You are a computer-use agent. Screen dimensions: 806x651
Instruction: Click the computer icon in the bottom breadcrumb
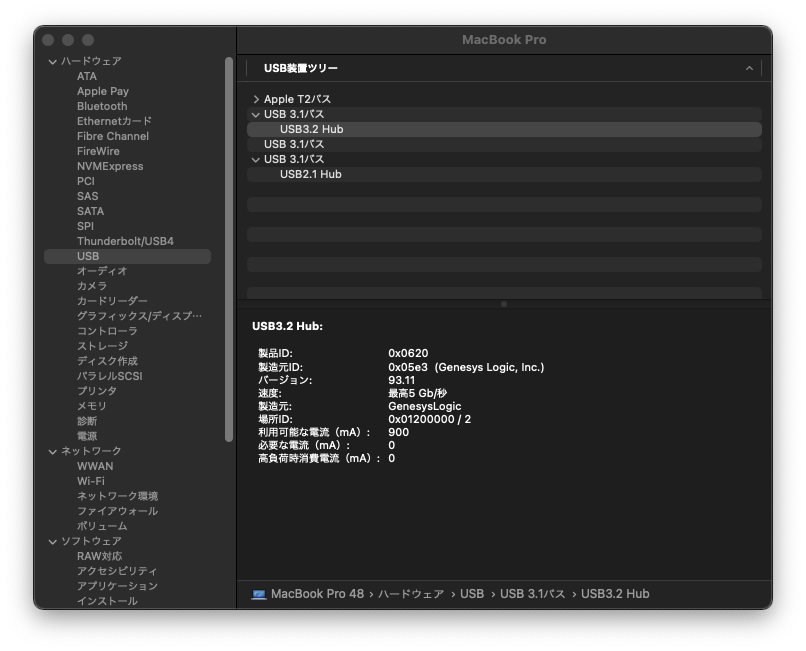click(x=259, y=593)
